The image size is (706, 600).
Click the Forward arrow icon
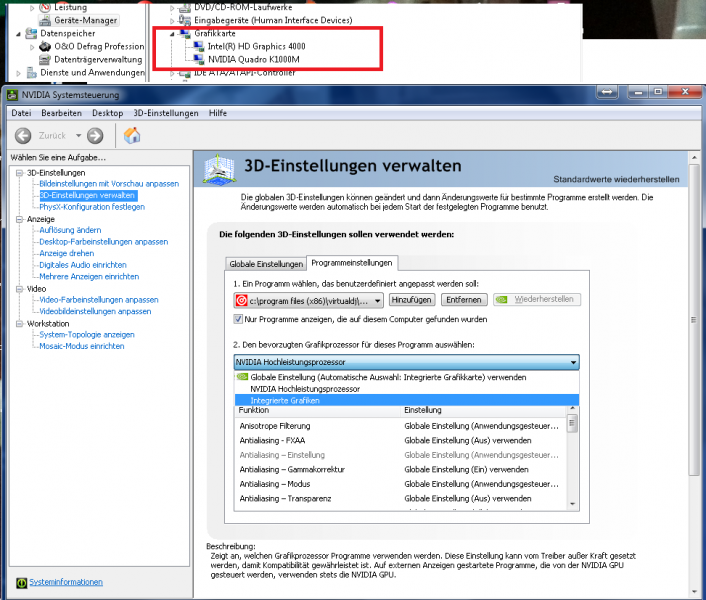(x=95, y=135)
